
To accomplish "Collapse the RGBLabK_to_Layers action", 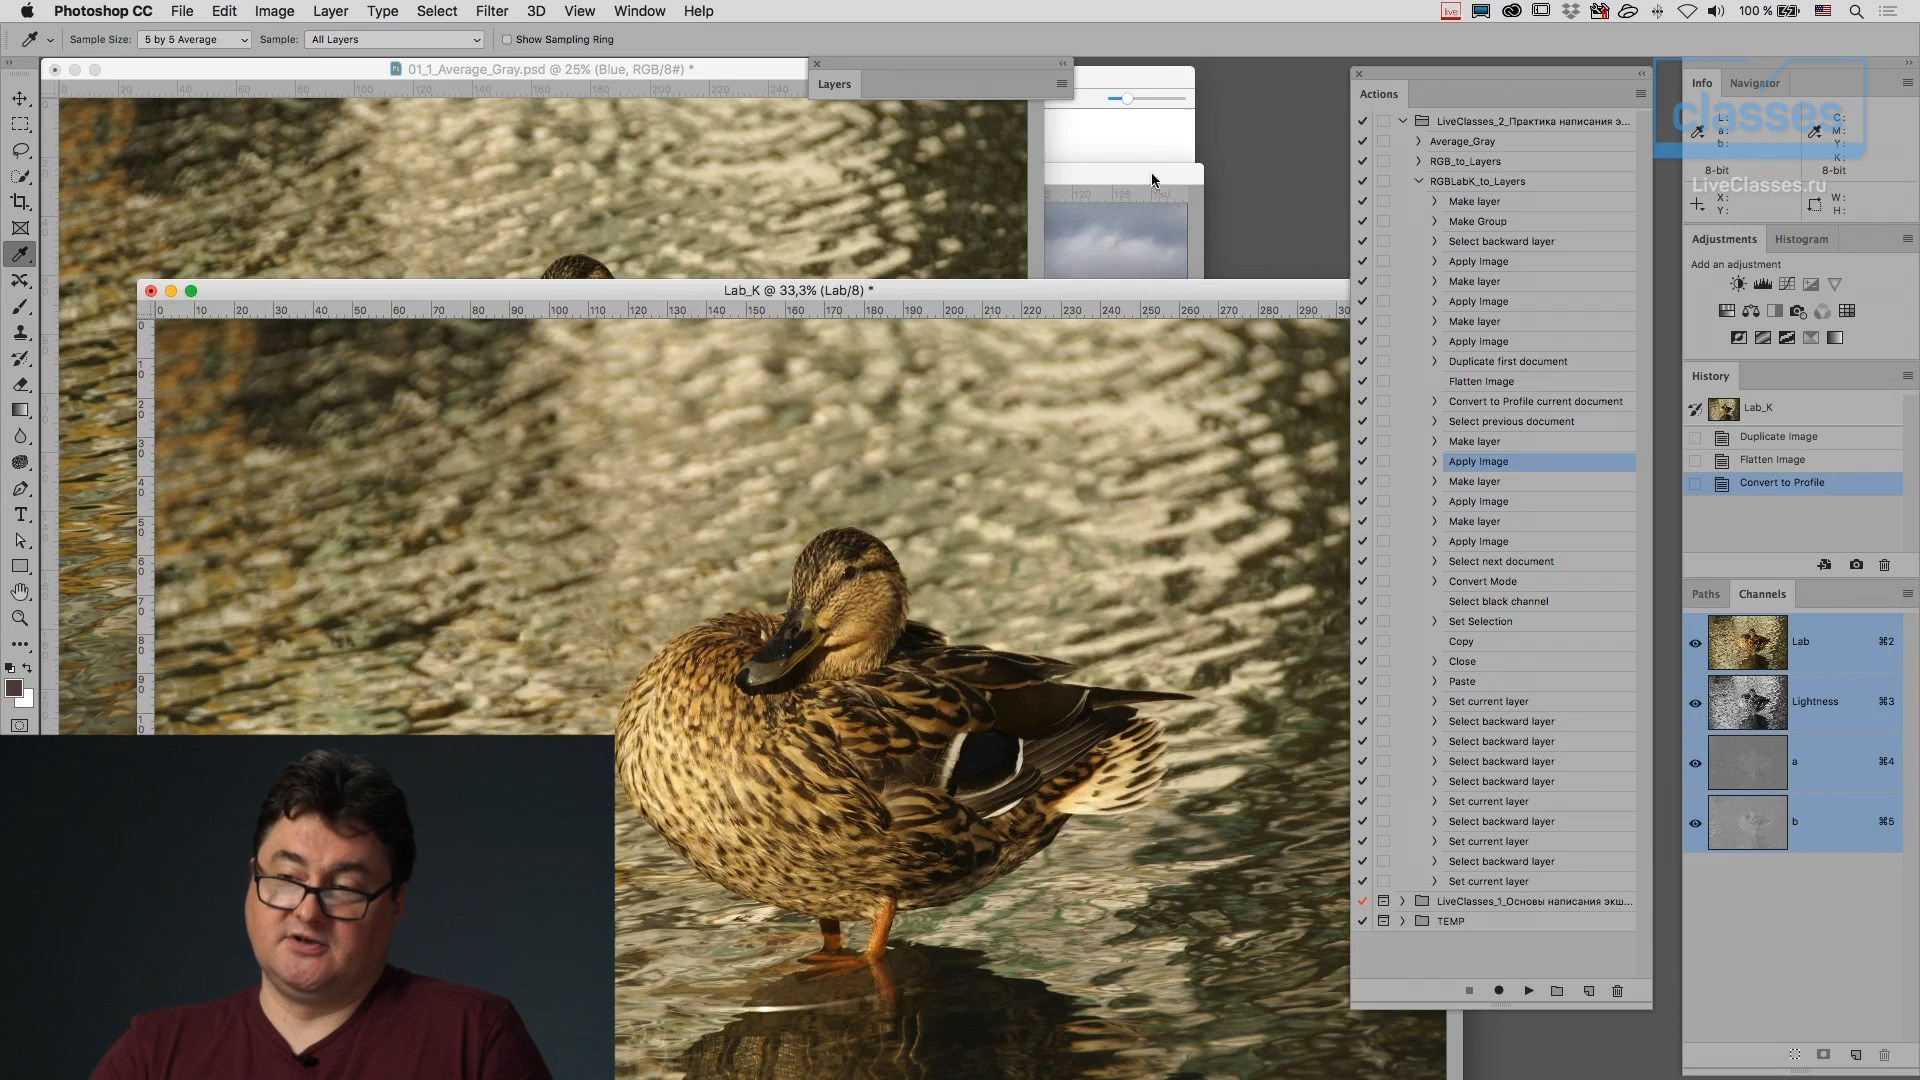I will (1418, 181).
